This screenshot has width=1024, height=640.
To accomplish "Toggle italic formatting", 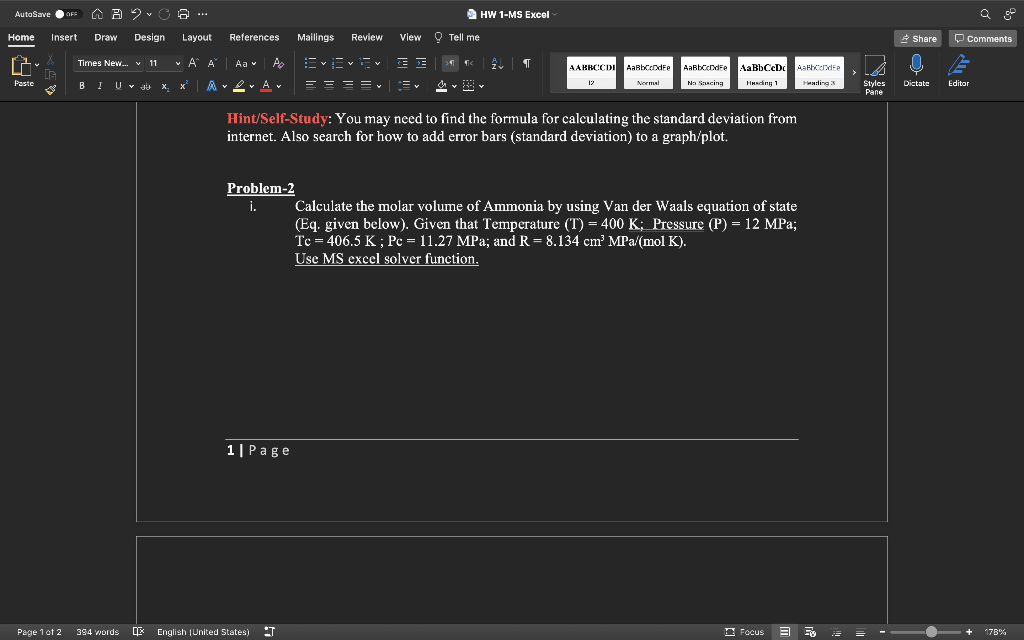I will coord(100,86).
